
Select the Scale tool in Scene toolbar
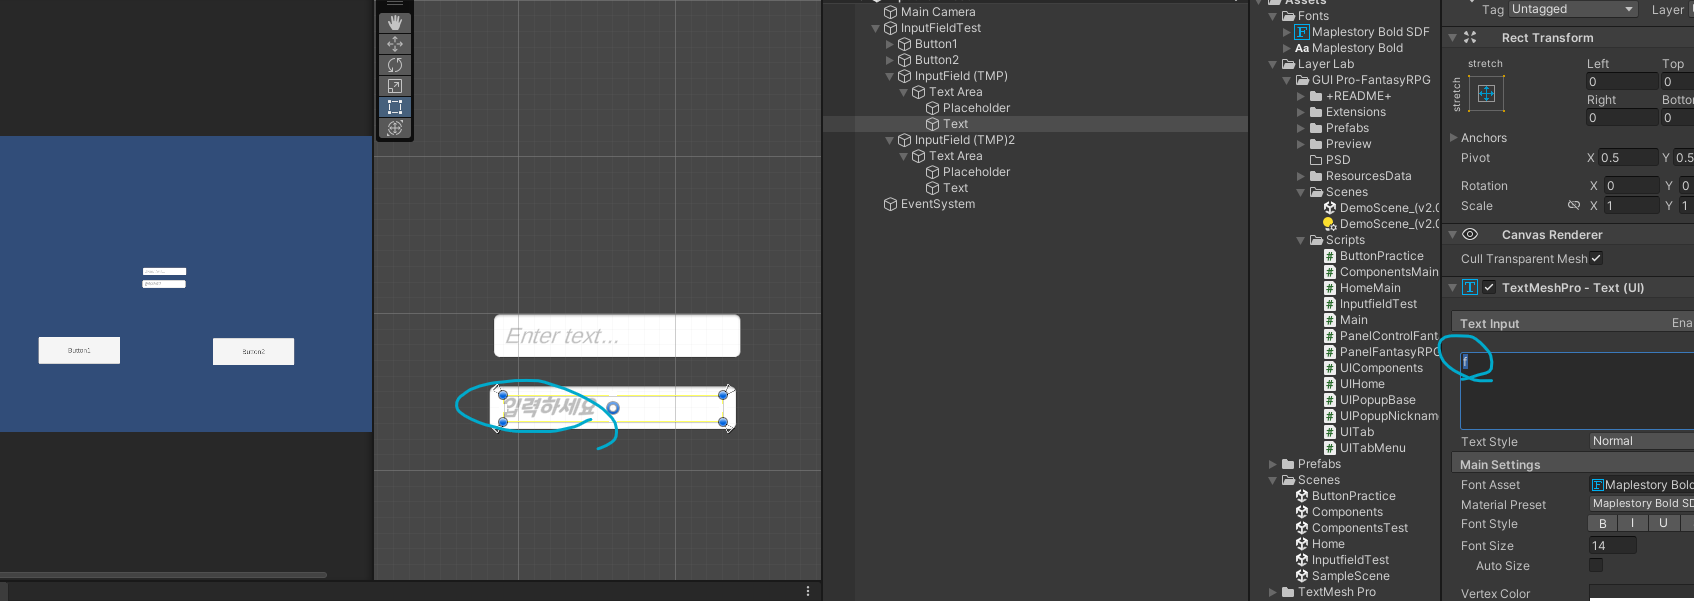(x=395, y=86)
